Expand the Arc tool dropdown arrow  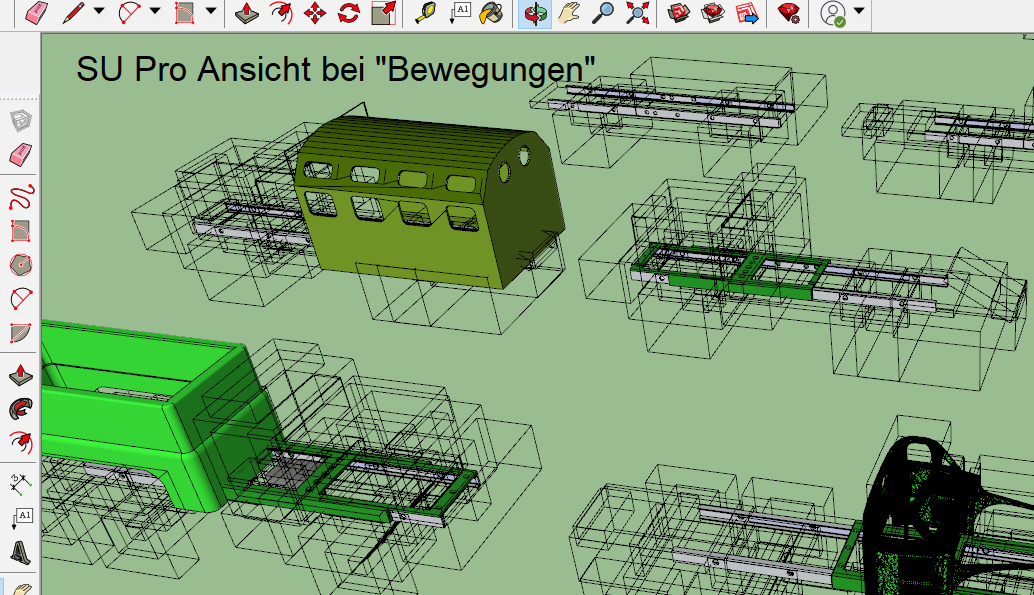click(155, 13)
